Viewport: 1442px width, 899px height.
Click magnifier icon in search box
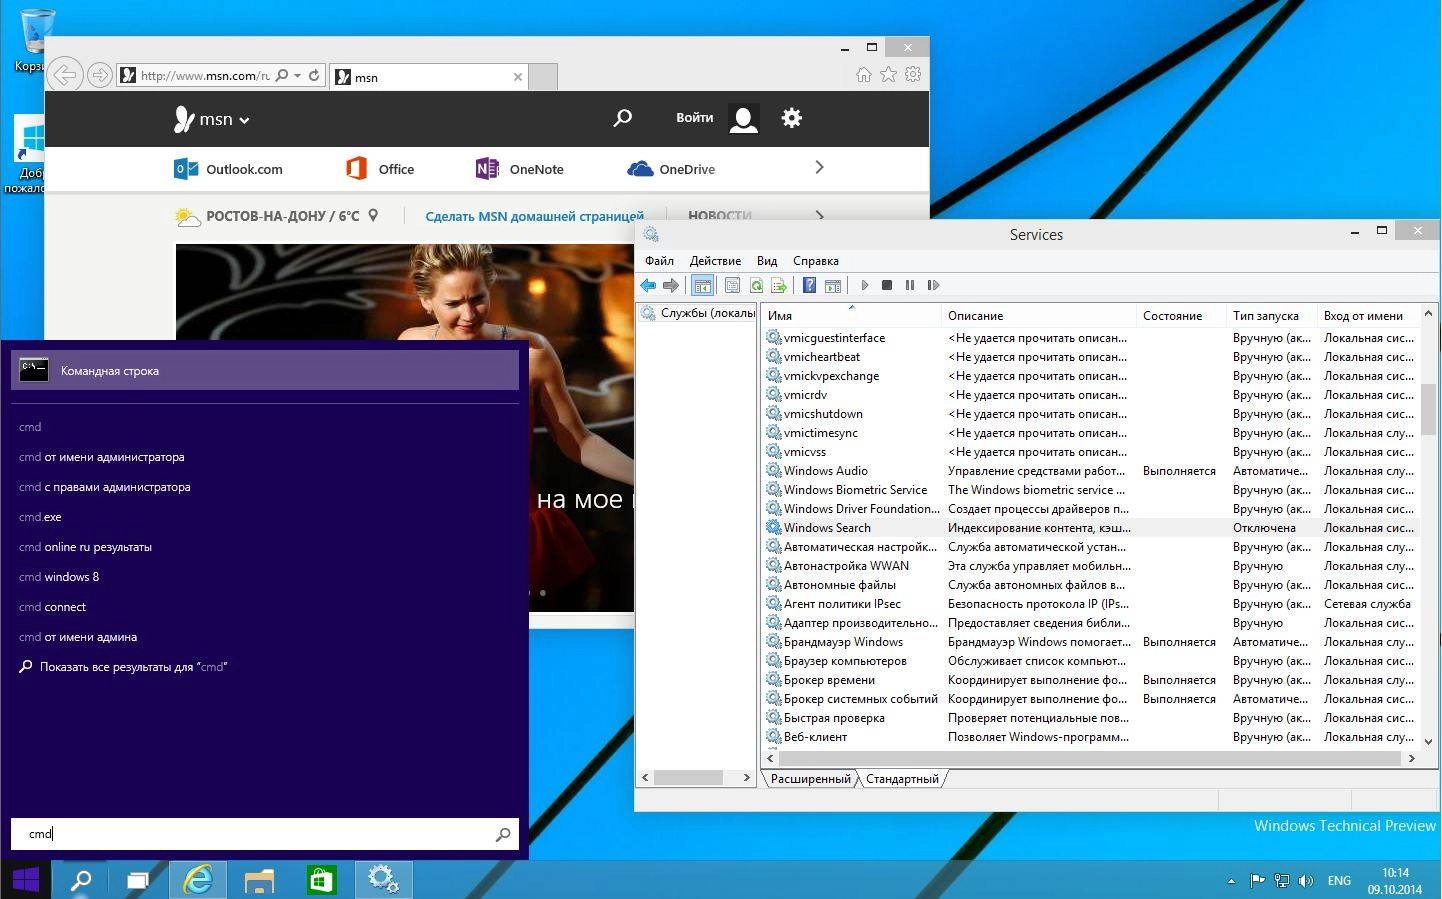tap(503, 834)
